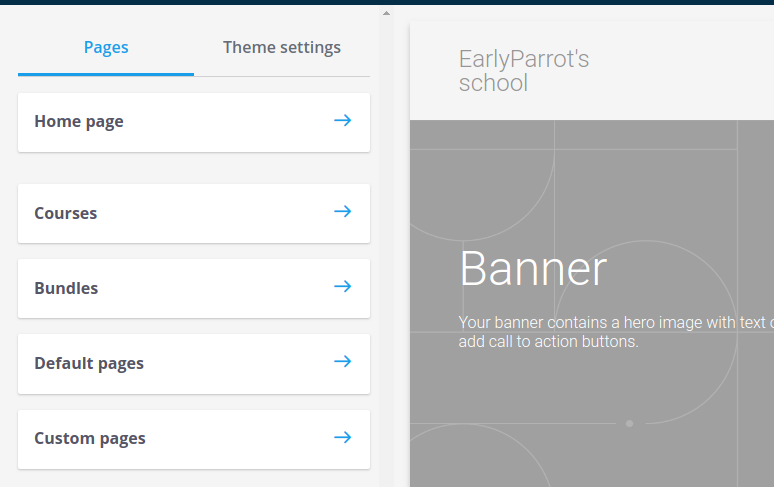The image size is (774, 487).
Task: Open the Theme settings tab
Action: [x=282, y=47]
